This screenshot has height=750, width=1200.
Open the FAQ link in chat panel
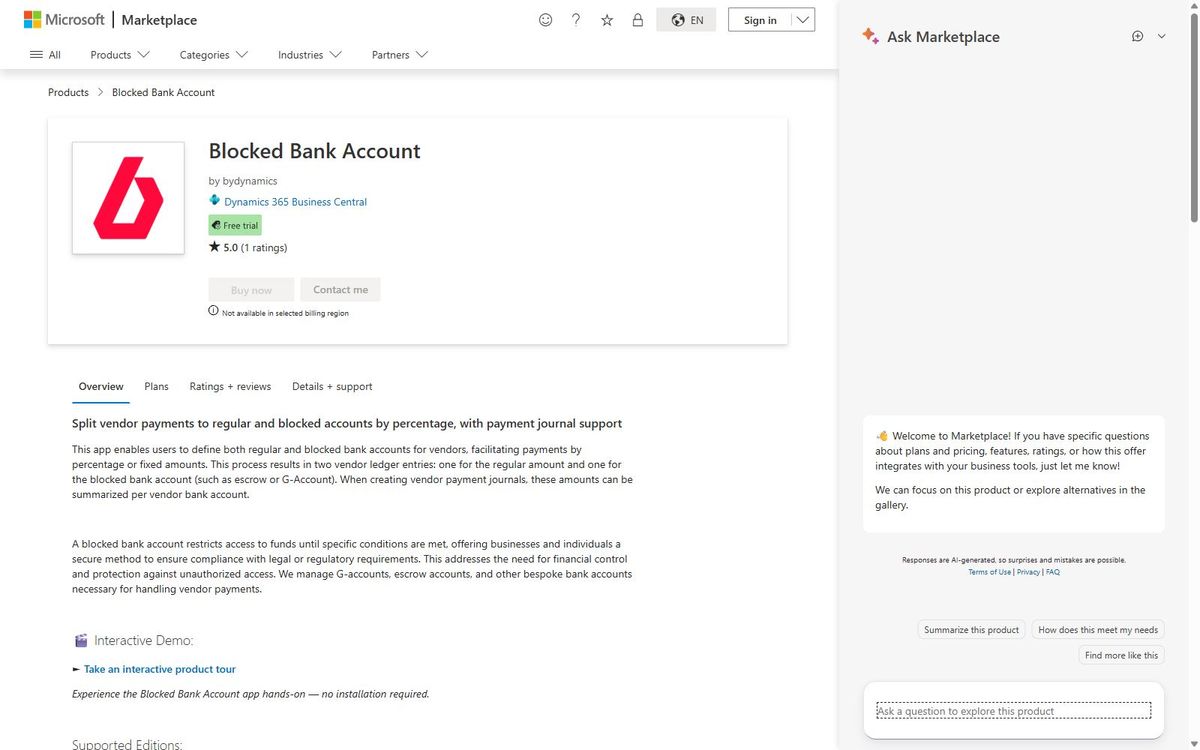[1053, 572]
